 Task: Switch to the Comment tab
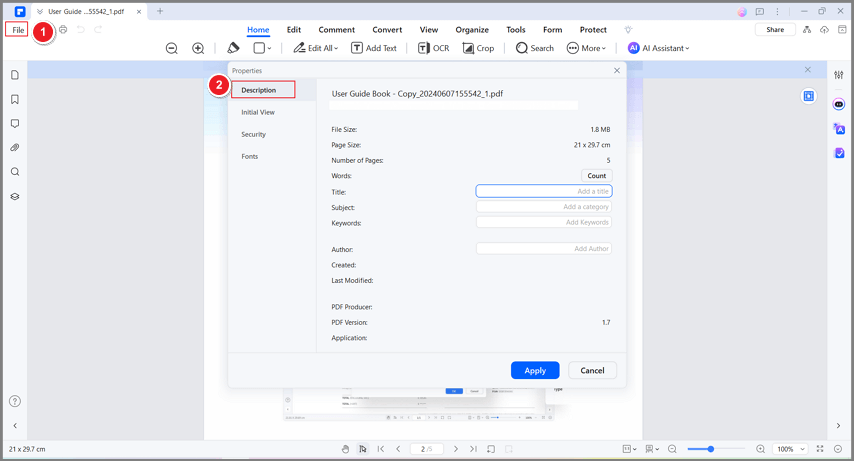[x=337, y=30]
